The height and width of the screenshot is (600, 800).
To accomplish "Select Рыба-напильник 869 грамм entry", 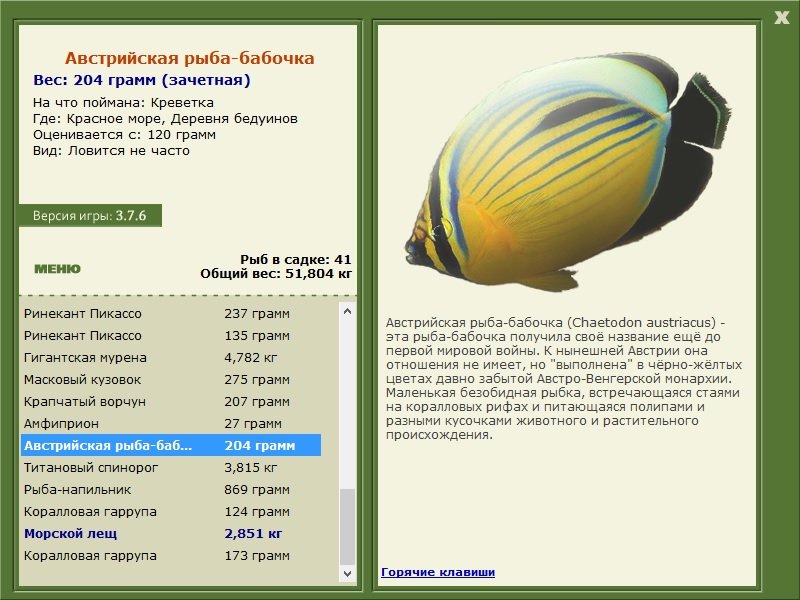I will [x=171, y=489].
